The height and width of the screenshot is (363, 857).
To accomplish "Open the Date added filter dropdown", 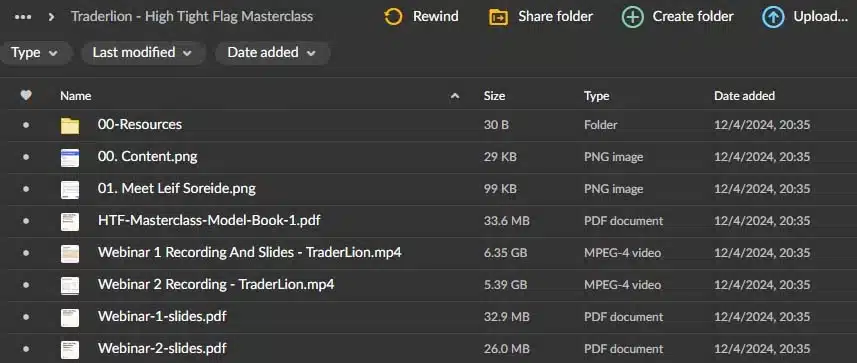I will coord(272,53).
